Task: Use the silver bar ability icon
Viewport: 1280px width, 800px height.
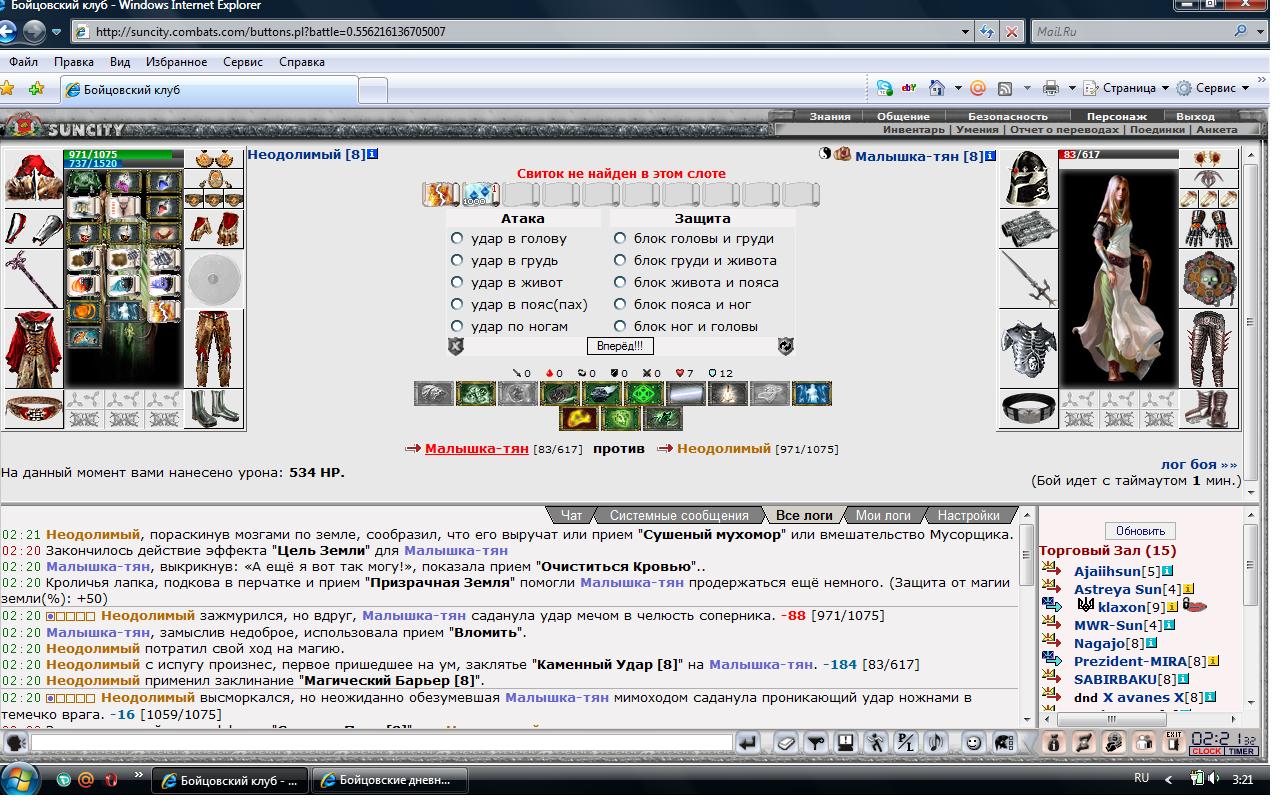Action: (685, 393)
